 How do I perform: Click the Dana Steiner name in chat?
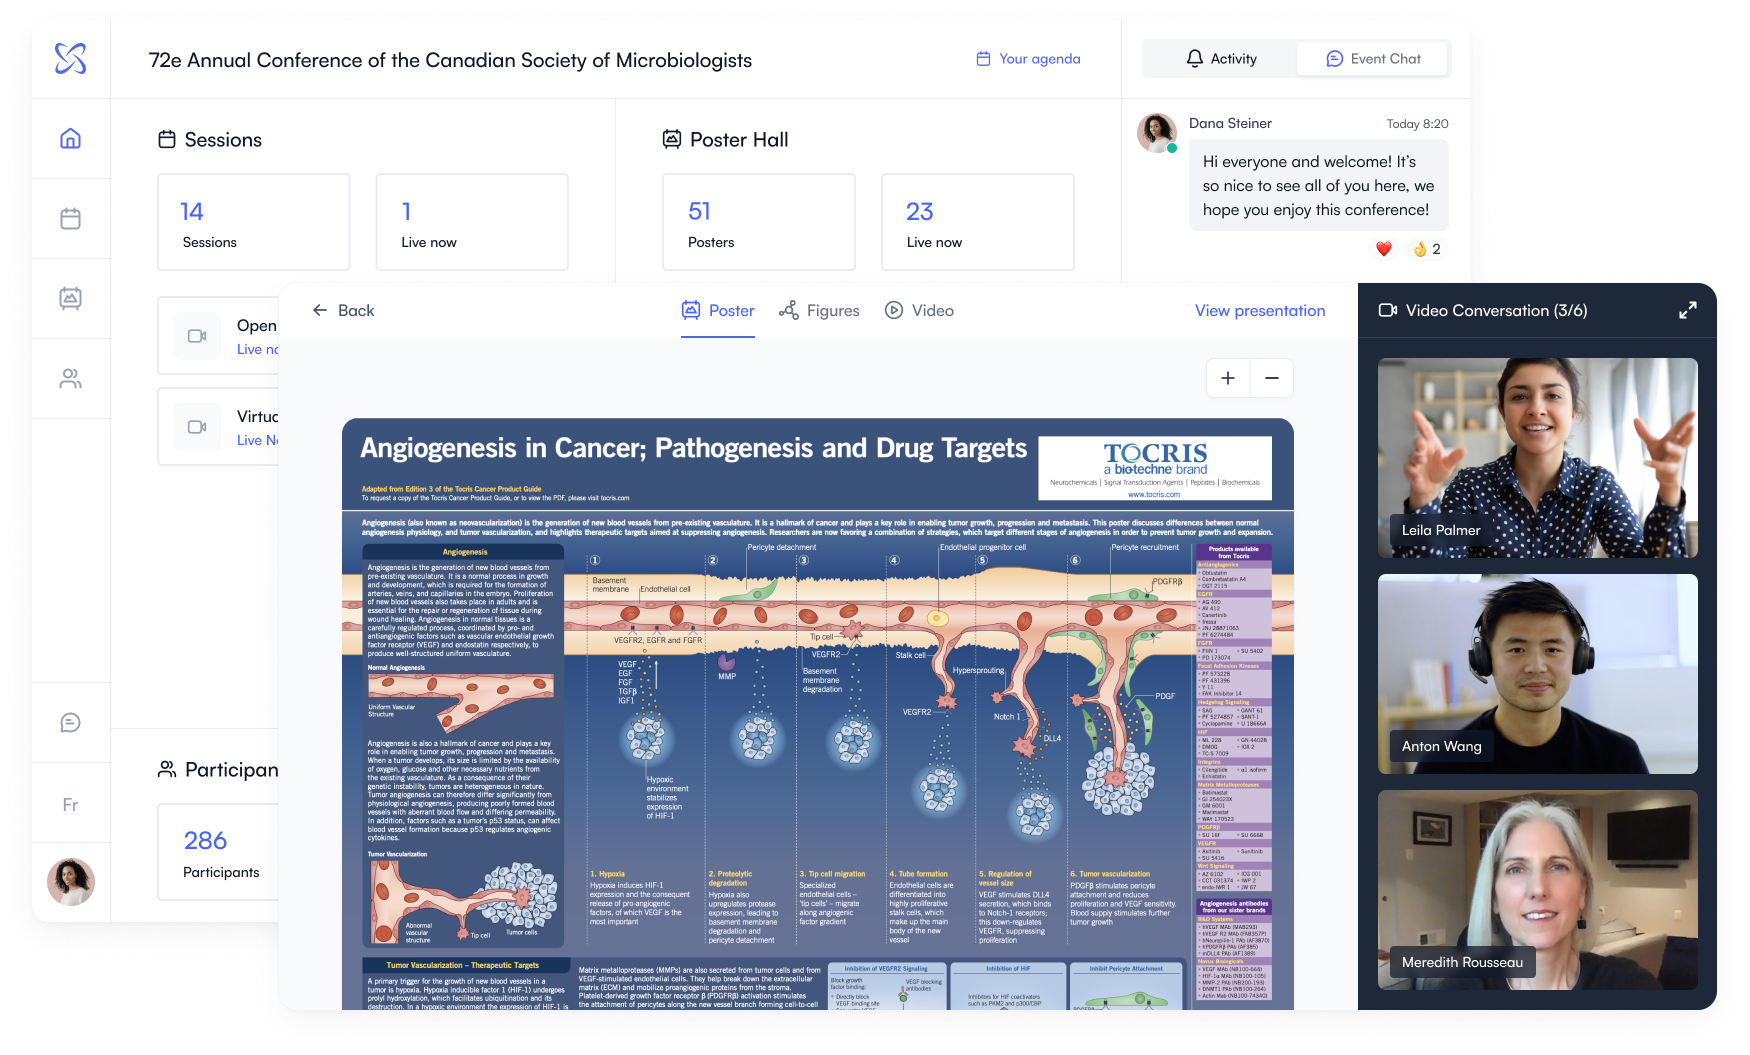click(x=1230, y=123)
